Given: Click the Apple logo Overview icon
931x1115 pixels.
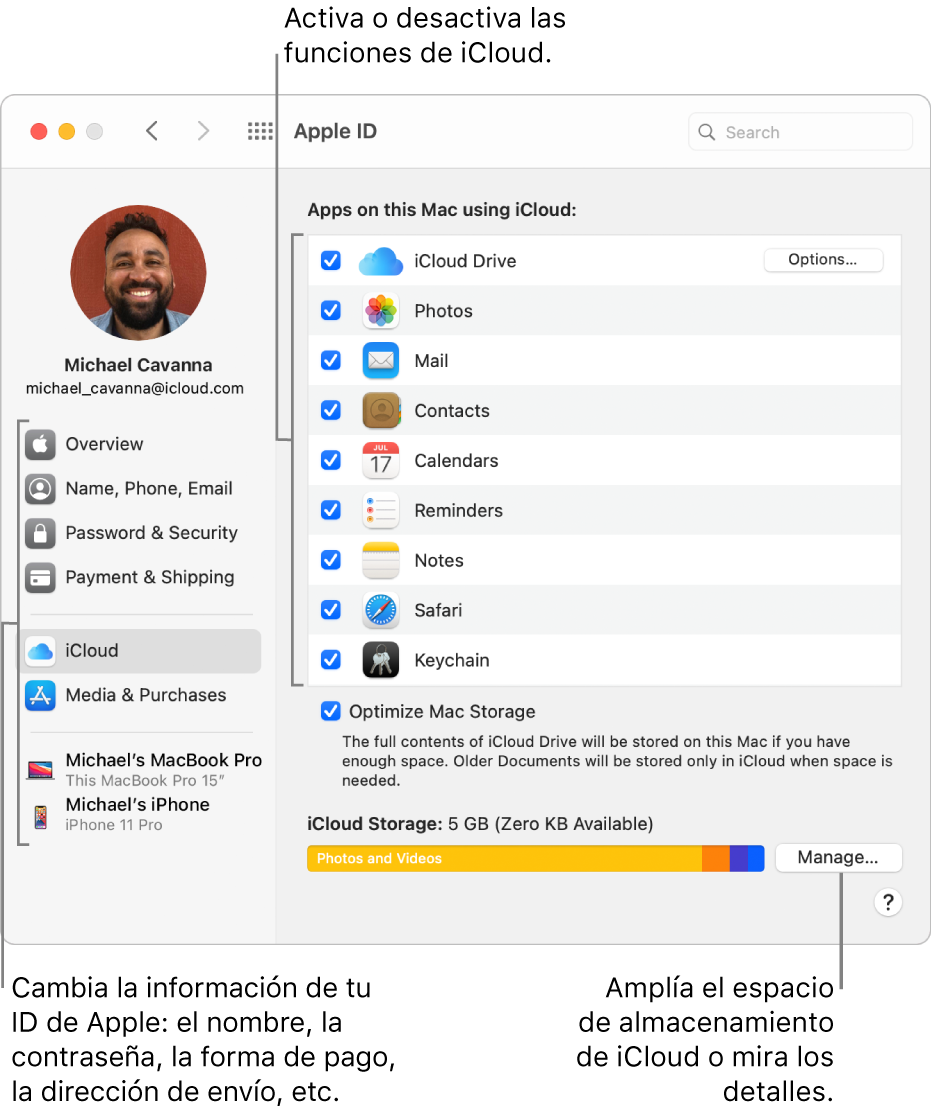Looking at the screenshot, I should coord(41,444).
